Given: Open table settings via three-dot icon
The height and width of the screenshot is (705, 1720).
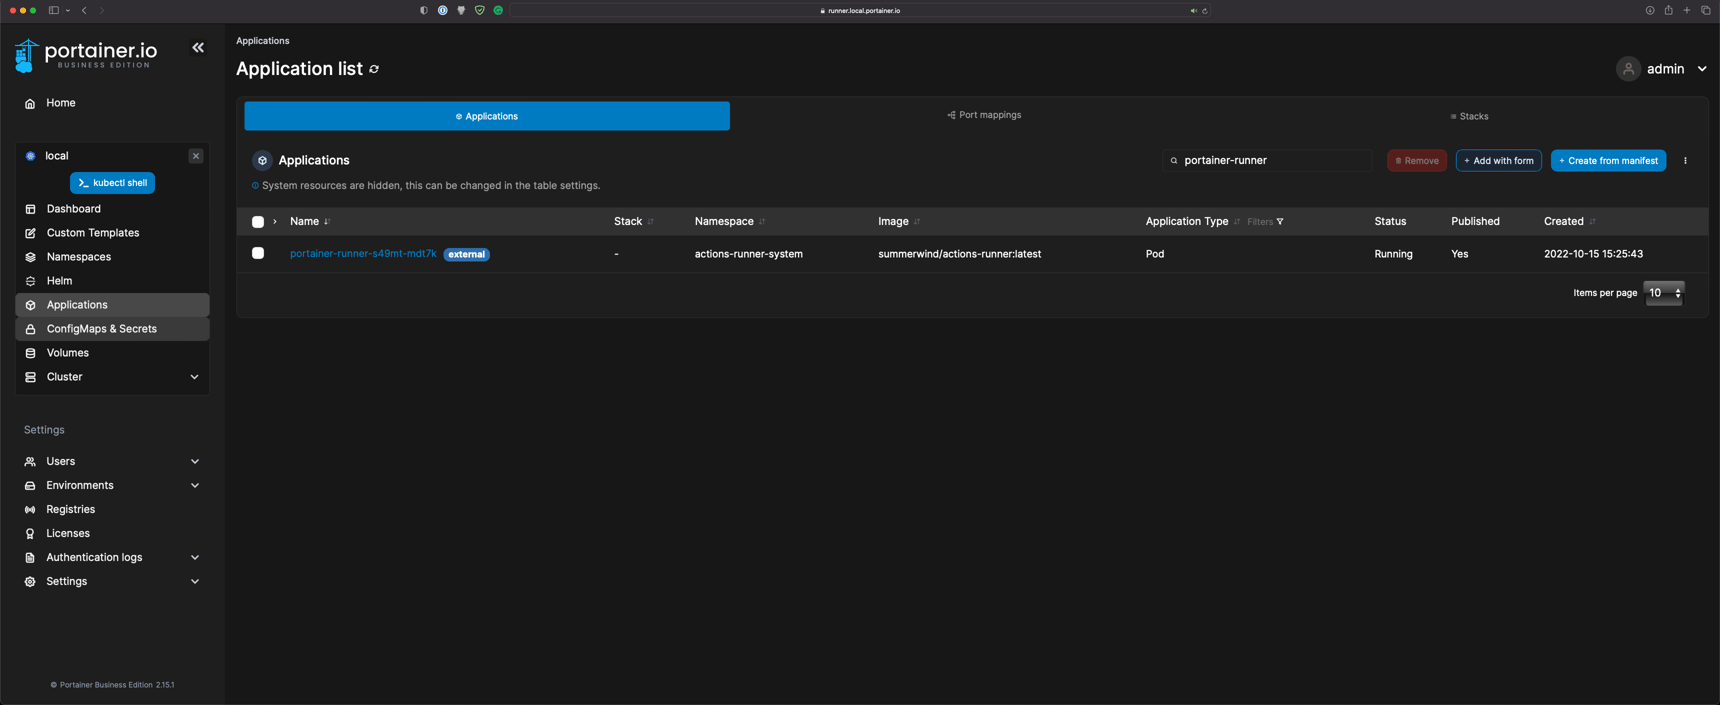Looking at the screenshot, I should [x=1685, y=161].
